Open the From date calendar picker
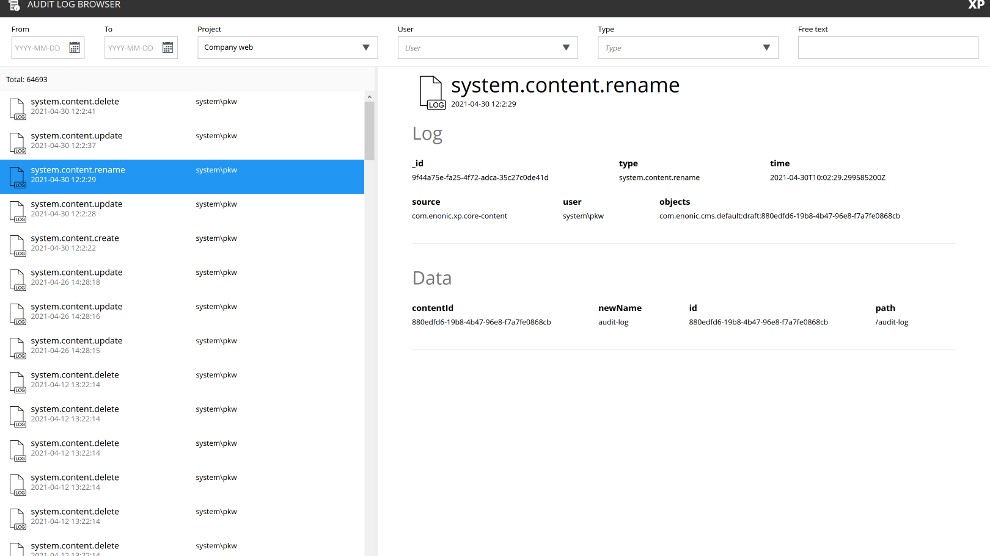This screenshot has width=990, height=556. 75,48
